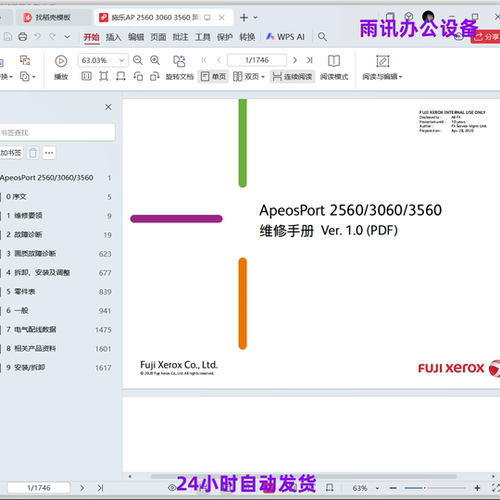
Task: Go to previous page arrow in toolbar
Action: click(219, 60)
